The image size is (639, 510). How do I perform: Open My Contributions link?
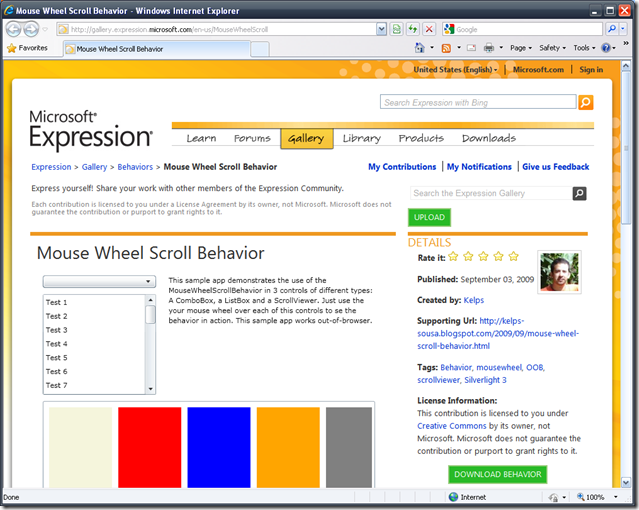point(402,167)
